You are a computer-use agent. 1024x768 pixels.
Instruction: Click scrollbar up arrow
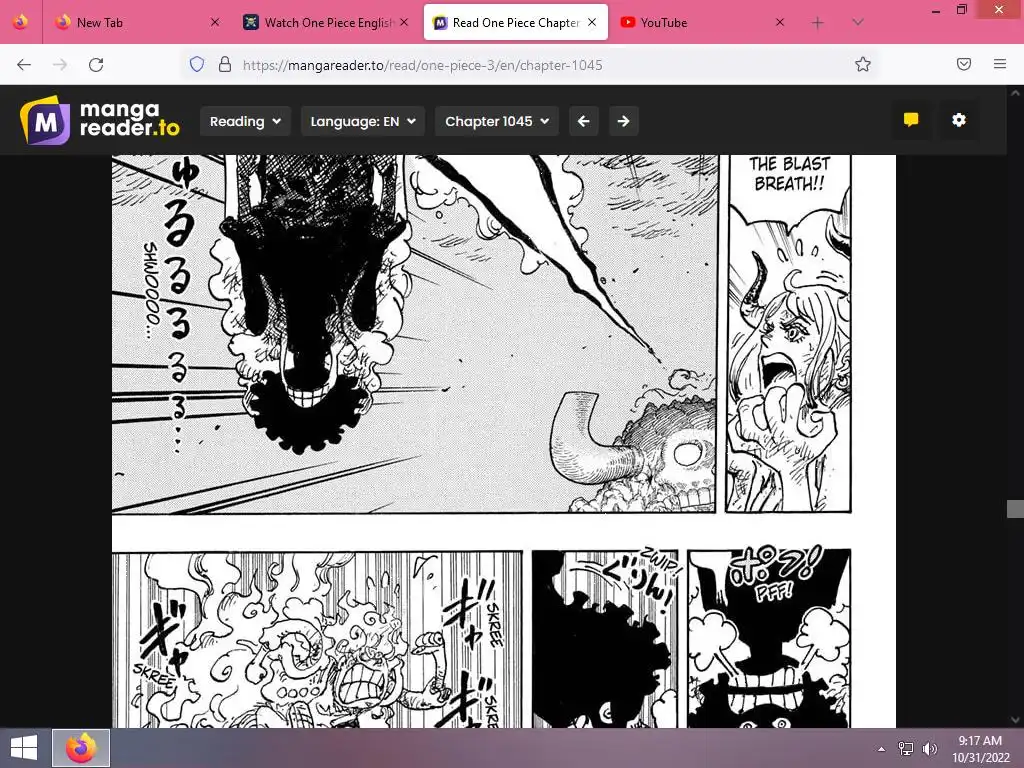tap(1015, 93)
